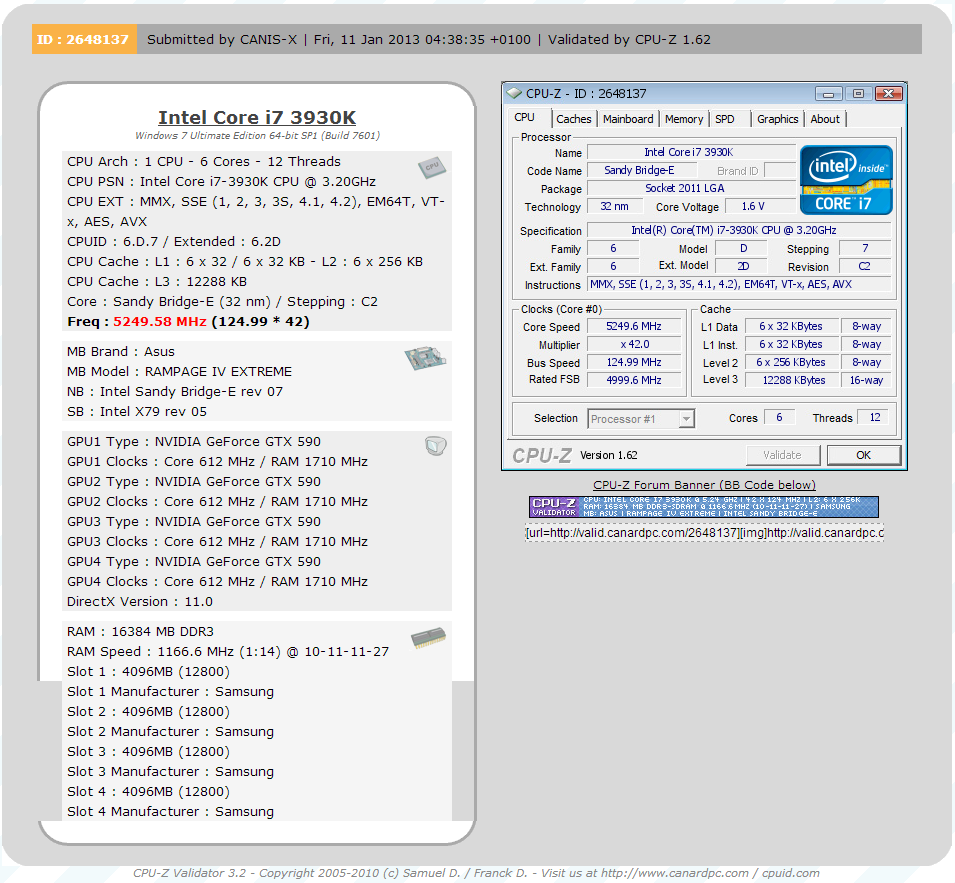Screen dimensions: 955x883
Task: Click the CPUID : 6.D.7 / Extended row
Action: pos(174,241)
